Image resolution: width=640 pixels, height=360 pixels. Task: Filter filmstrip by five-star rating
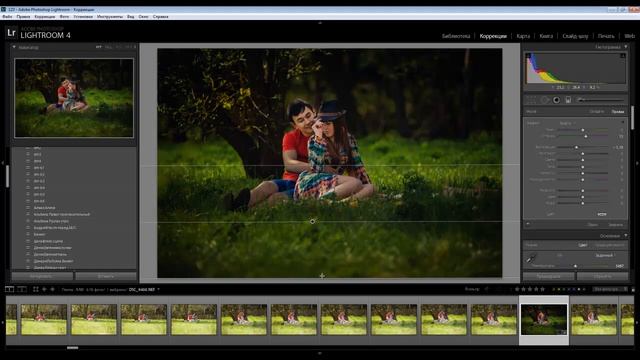coord(542,289)
